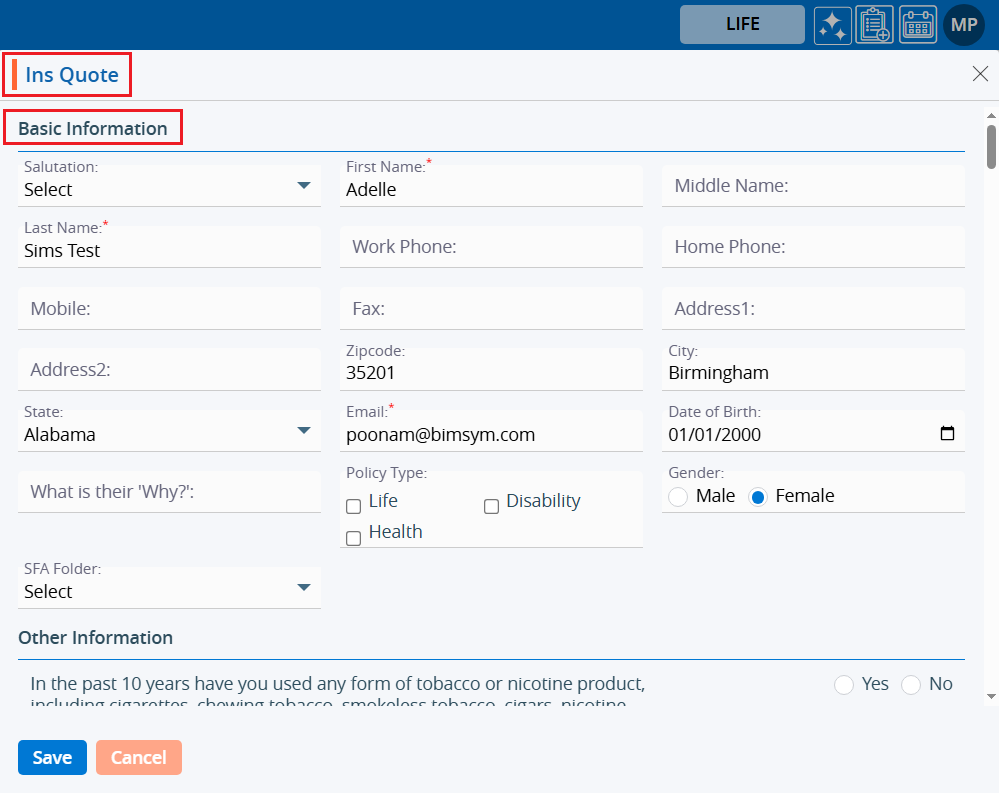Open the State dropdown showing Alabama
999x793 pixels.
click(304, 431)
